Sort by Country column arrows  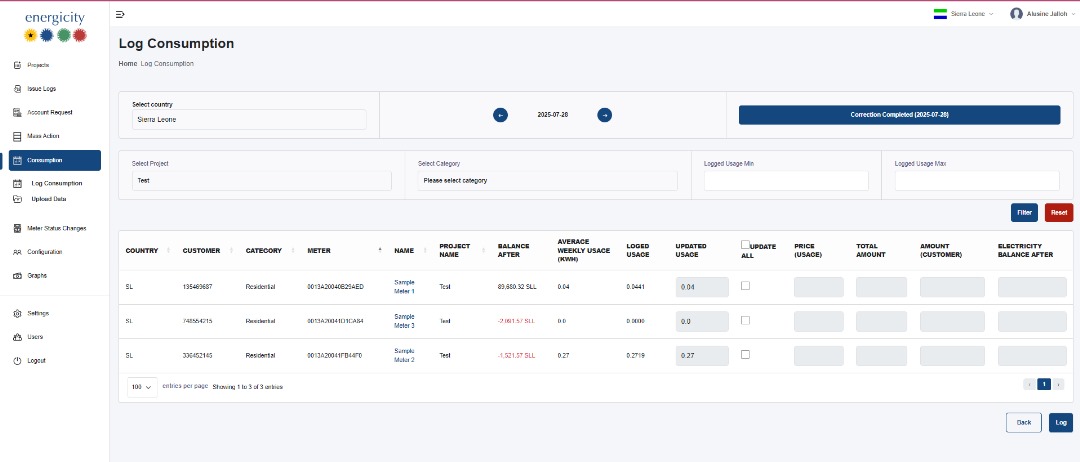[x=169, y=251]
